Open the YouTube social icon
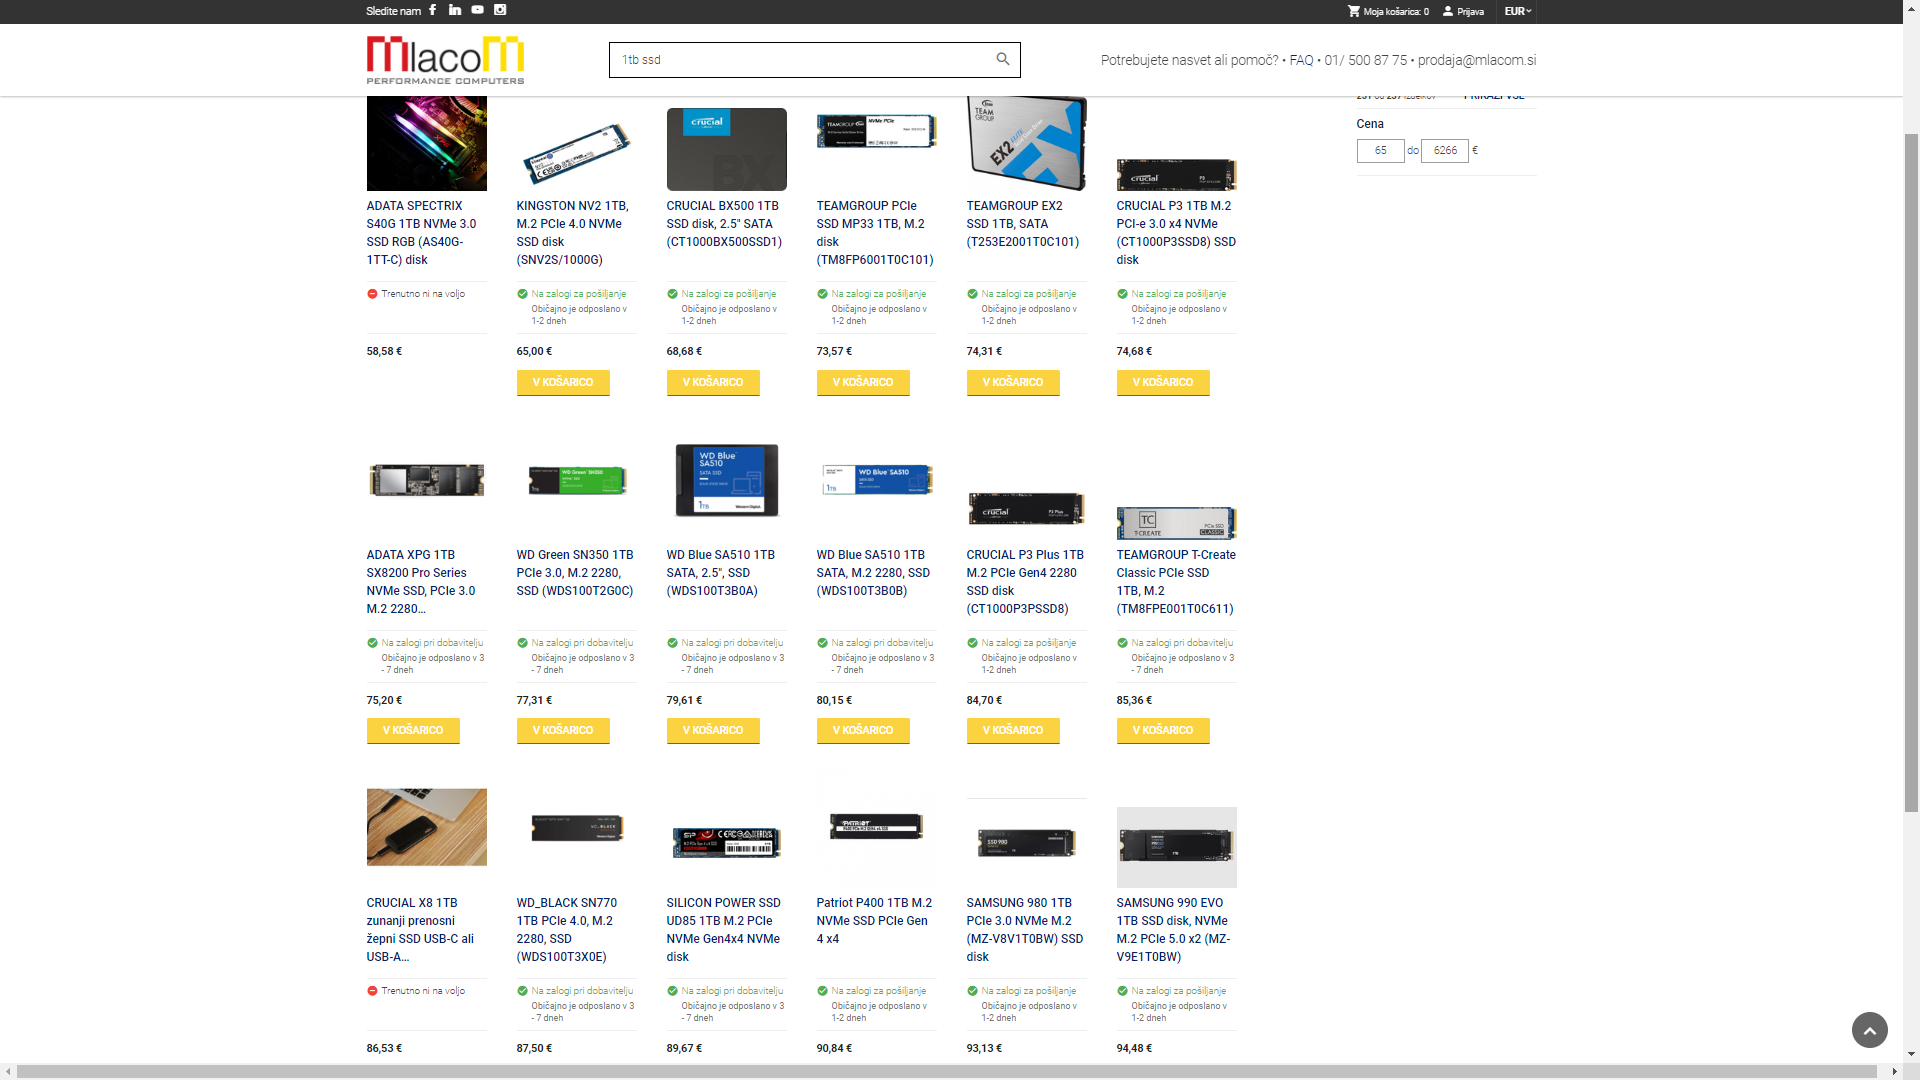Image resolution: width=1920 pixels, height=1080 pixels. (x=477, y=10)
